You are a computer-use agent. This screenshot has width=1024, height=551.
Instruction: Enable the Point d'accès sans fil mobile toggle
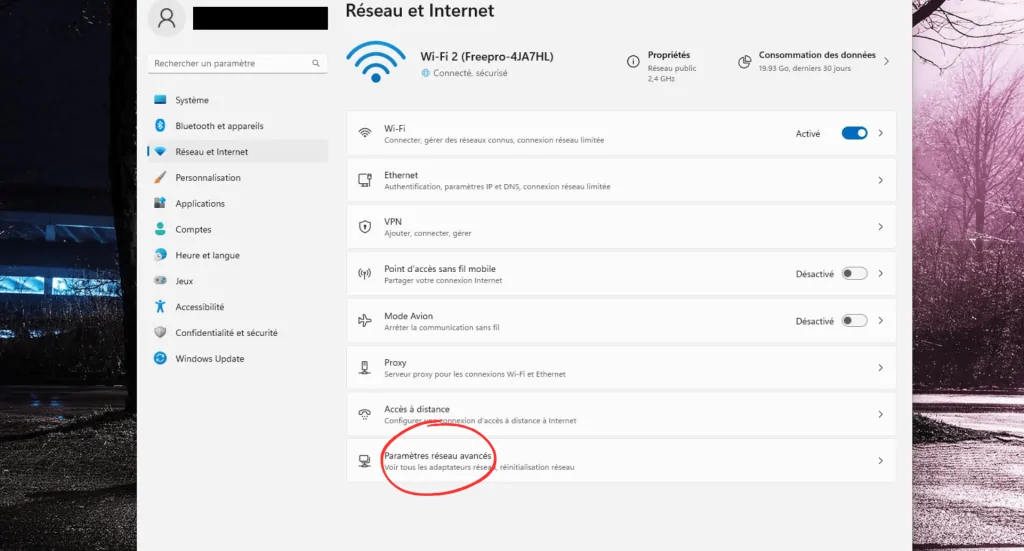point(854,274)
